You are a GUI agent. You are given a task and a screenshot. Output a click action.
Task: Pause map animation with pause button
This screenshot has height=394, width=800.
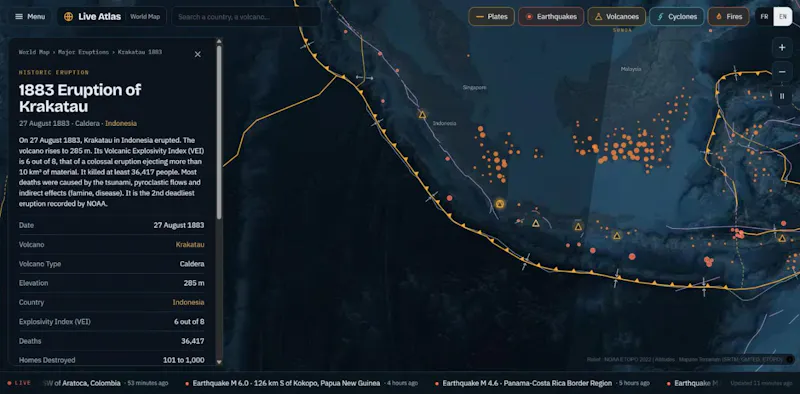coord(782,95)
